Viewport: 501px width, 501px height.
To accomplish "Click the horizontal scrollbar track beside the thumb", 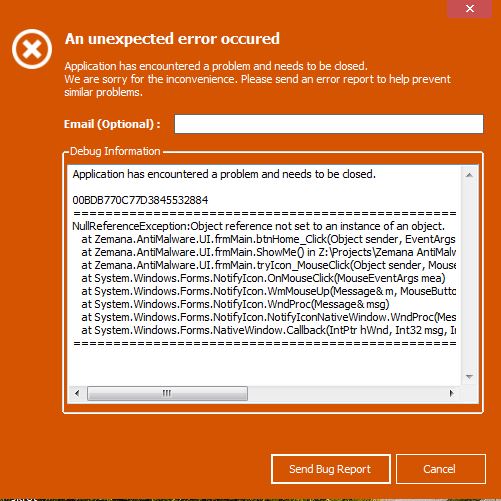I will [346, 393].
